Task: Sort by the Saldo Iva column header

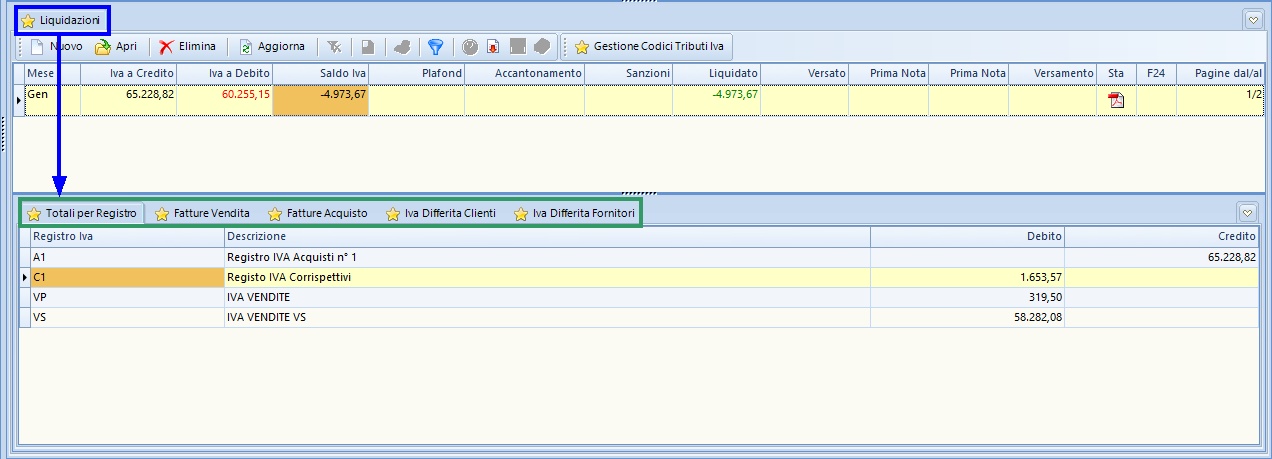Action: 320,73
